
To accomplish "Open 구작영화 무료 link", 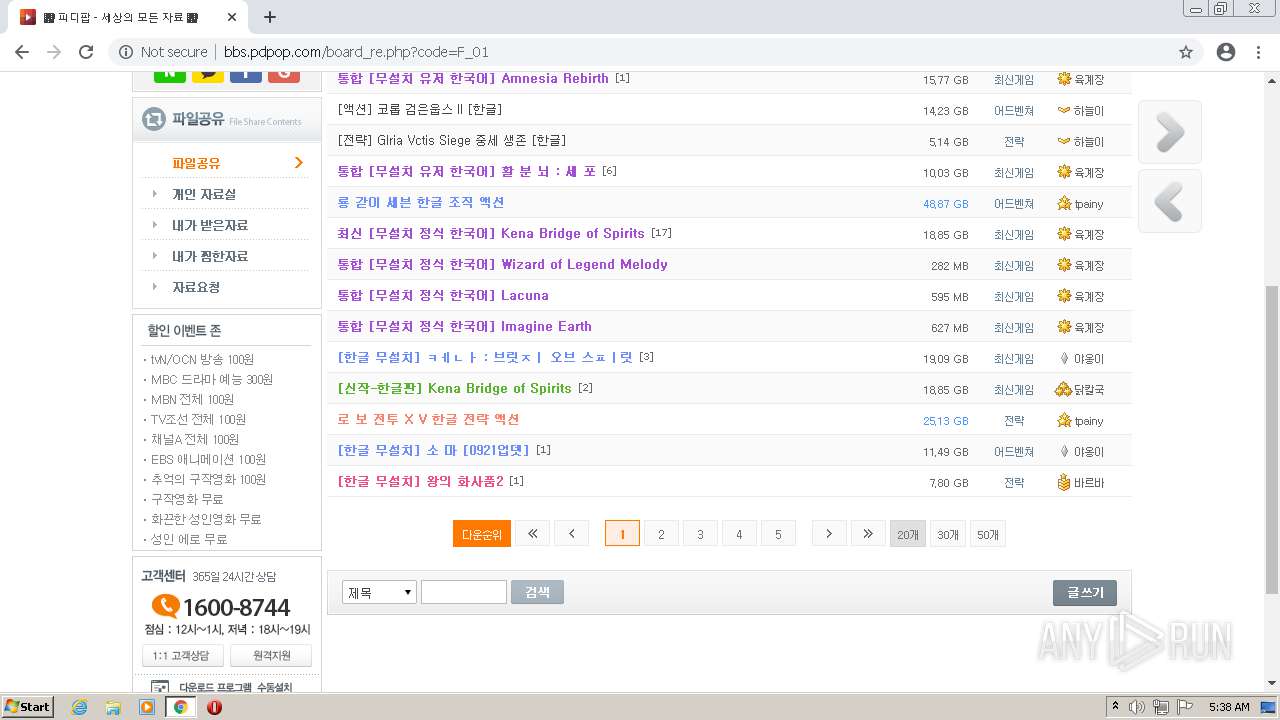I will click(x=186, y=499).
